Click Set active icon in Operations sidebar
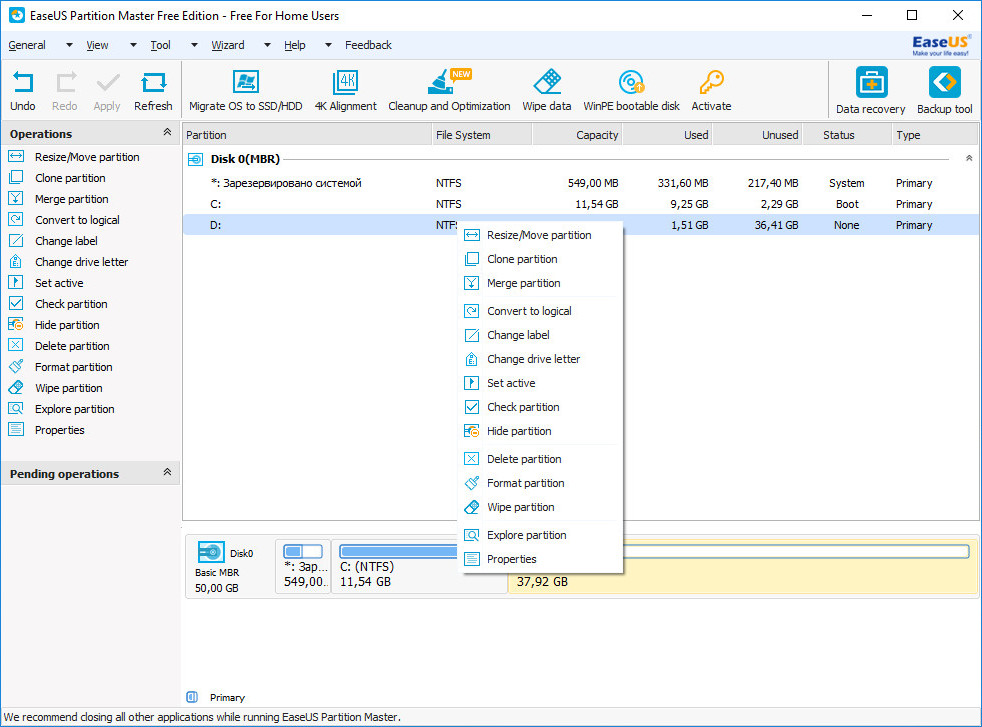Screen dimensions: 982x727 (16, 282)
